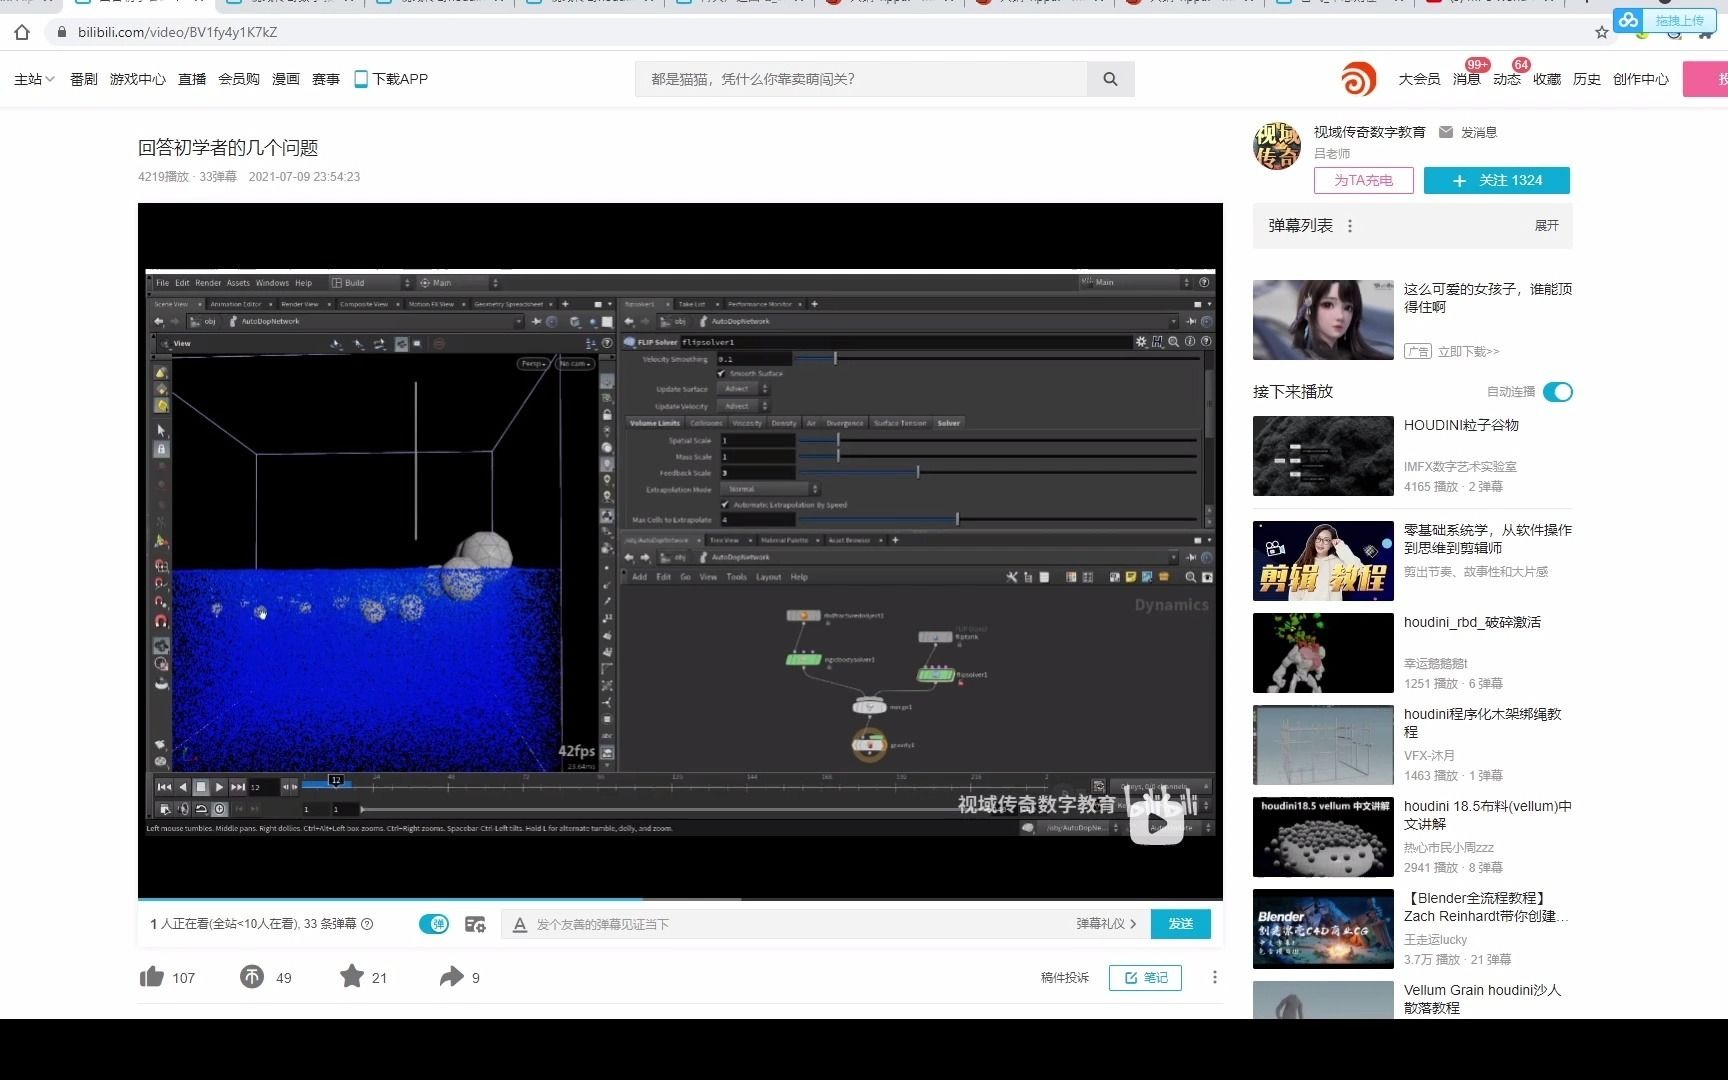This screenshot has height=1080, width=1728.
Task: Open 赛事 in the top nav
Action: [x=326, y=79]
